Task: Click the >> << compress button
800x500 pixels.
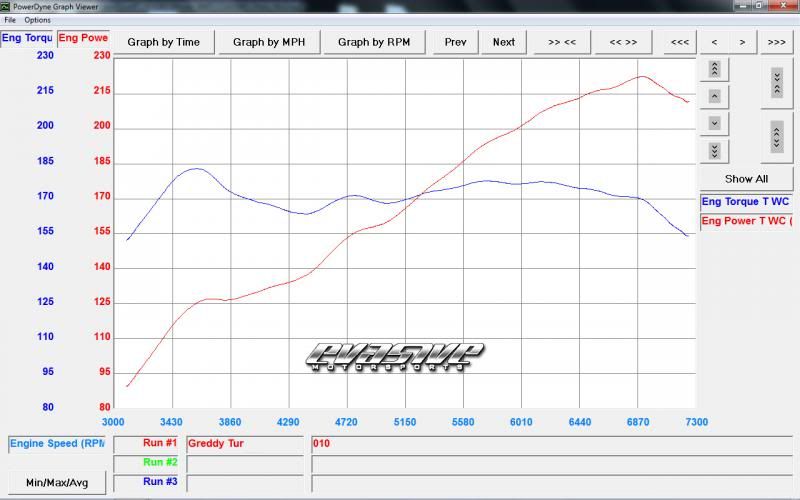Action: (x=562, y=42)
